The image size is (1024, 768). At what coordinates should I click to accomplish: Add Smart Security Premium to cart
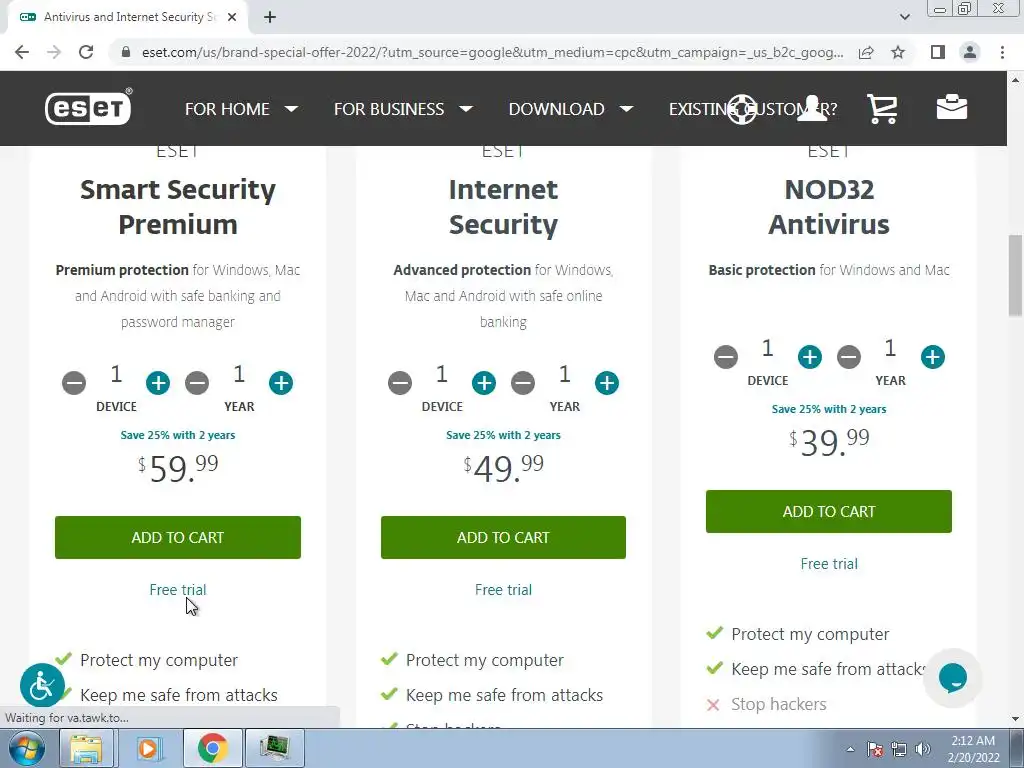178,537
